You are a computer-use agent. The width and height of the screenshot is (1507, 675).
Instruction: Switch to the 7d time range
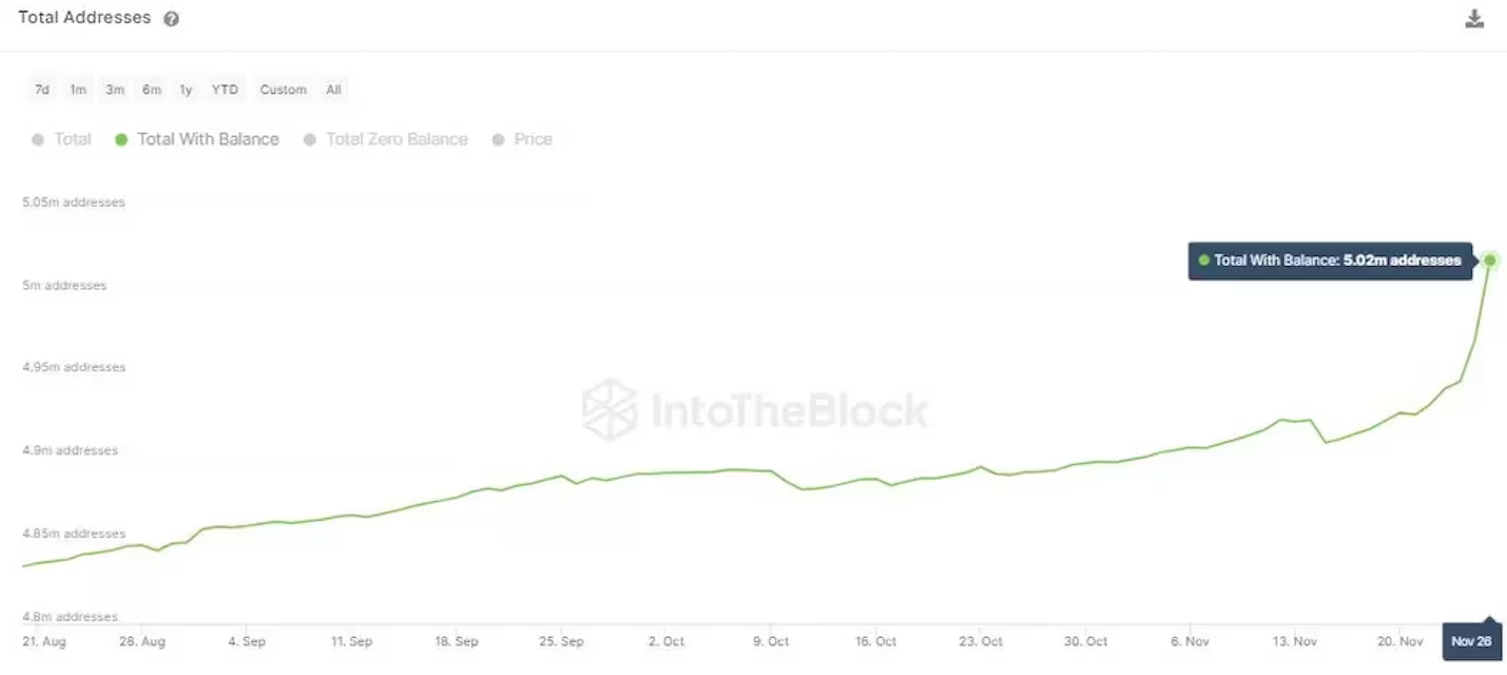pyautogui.click(x=41, y=89)
